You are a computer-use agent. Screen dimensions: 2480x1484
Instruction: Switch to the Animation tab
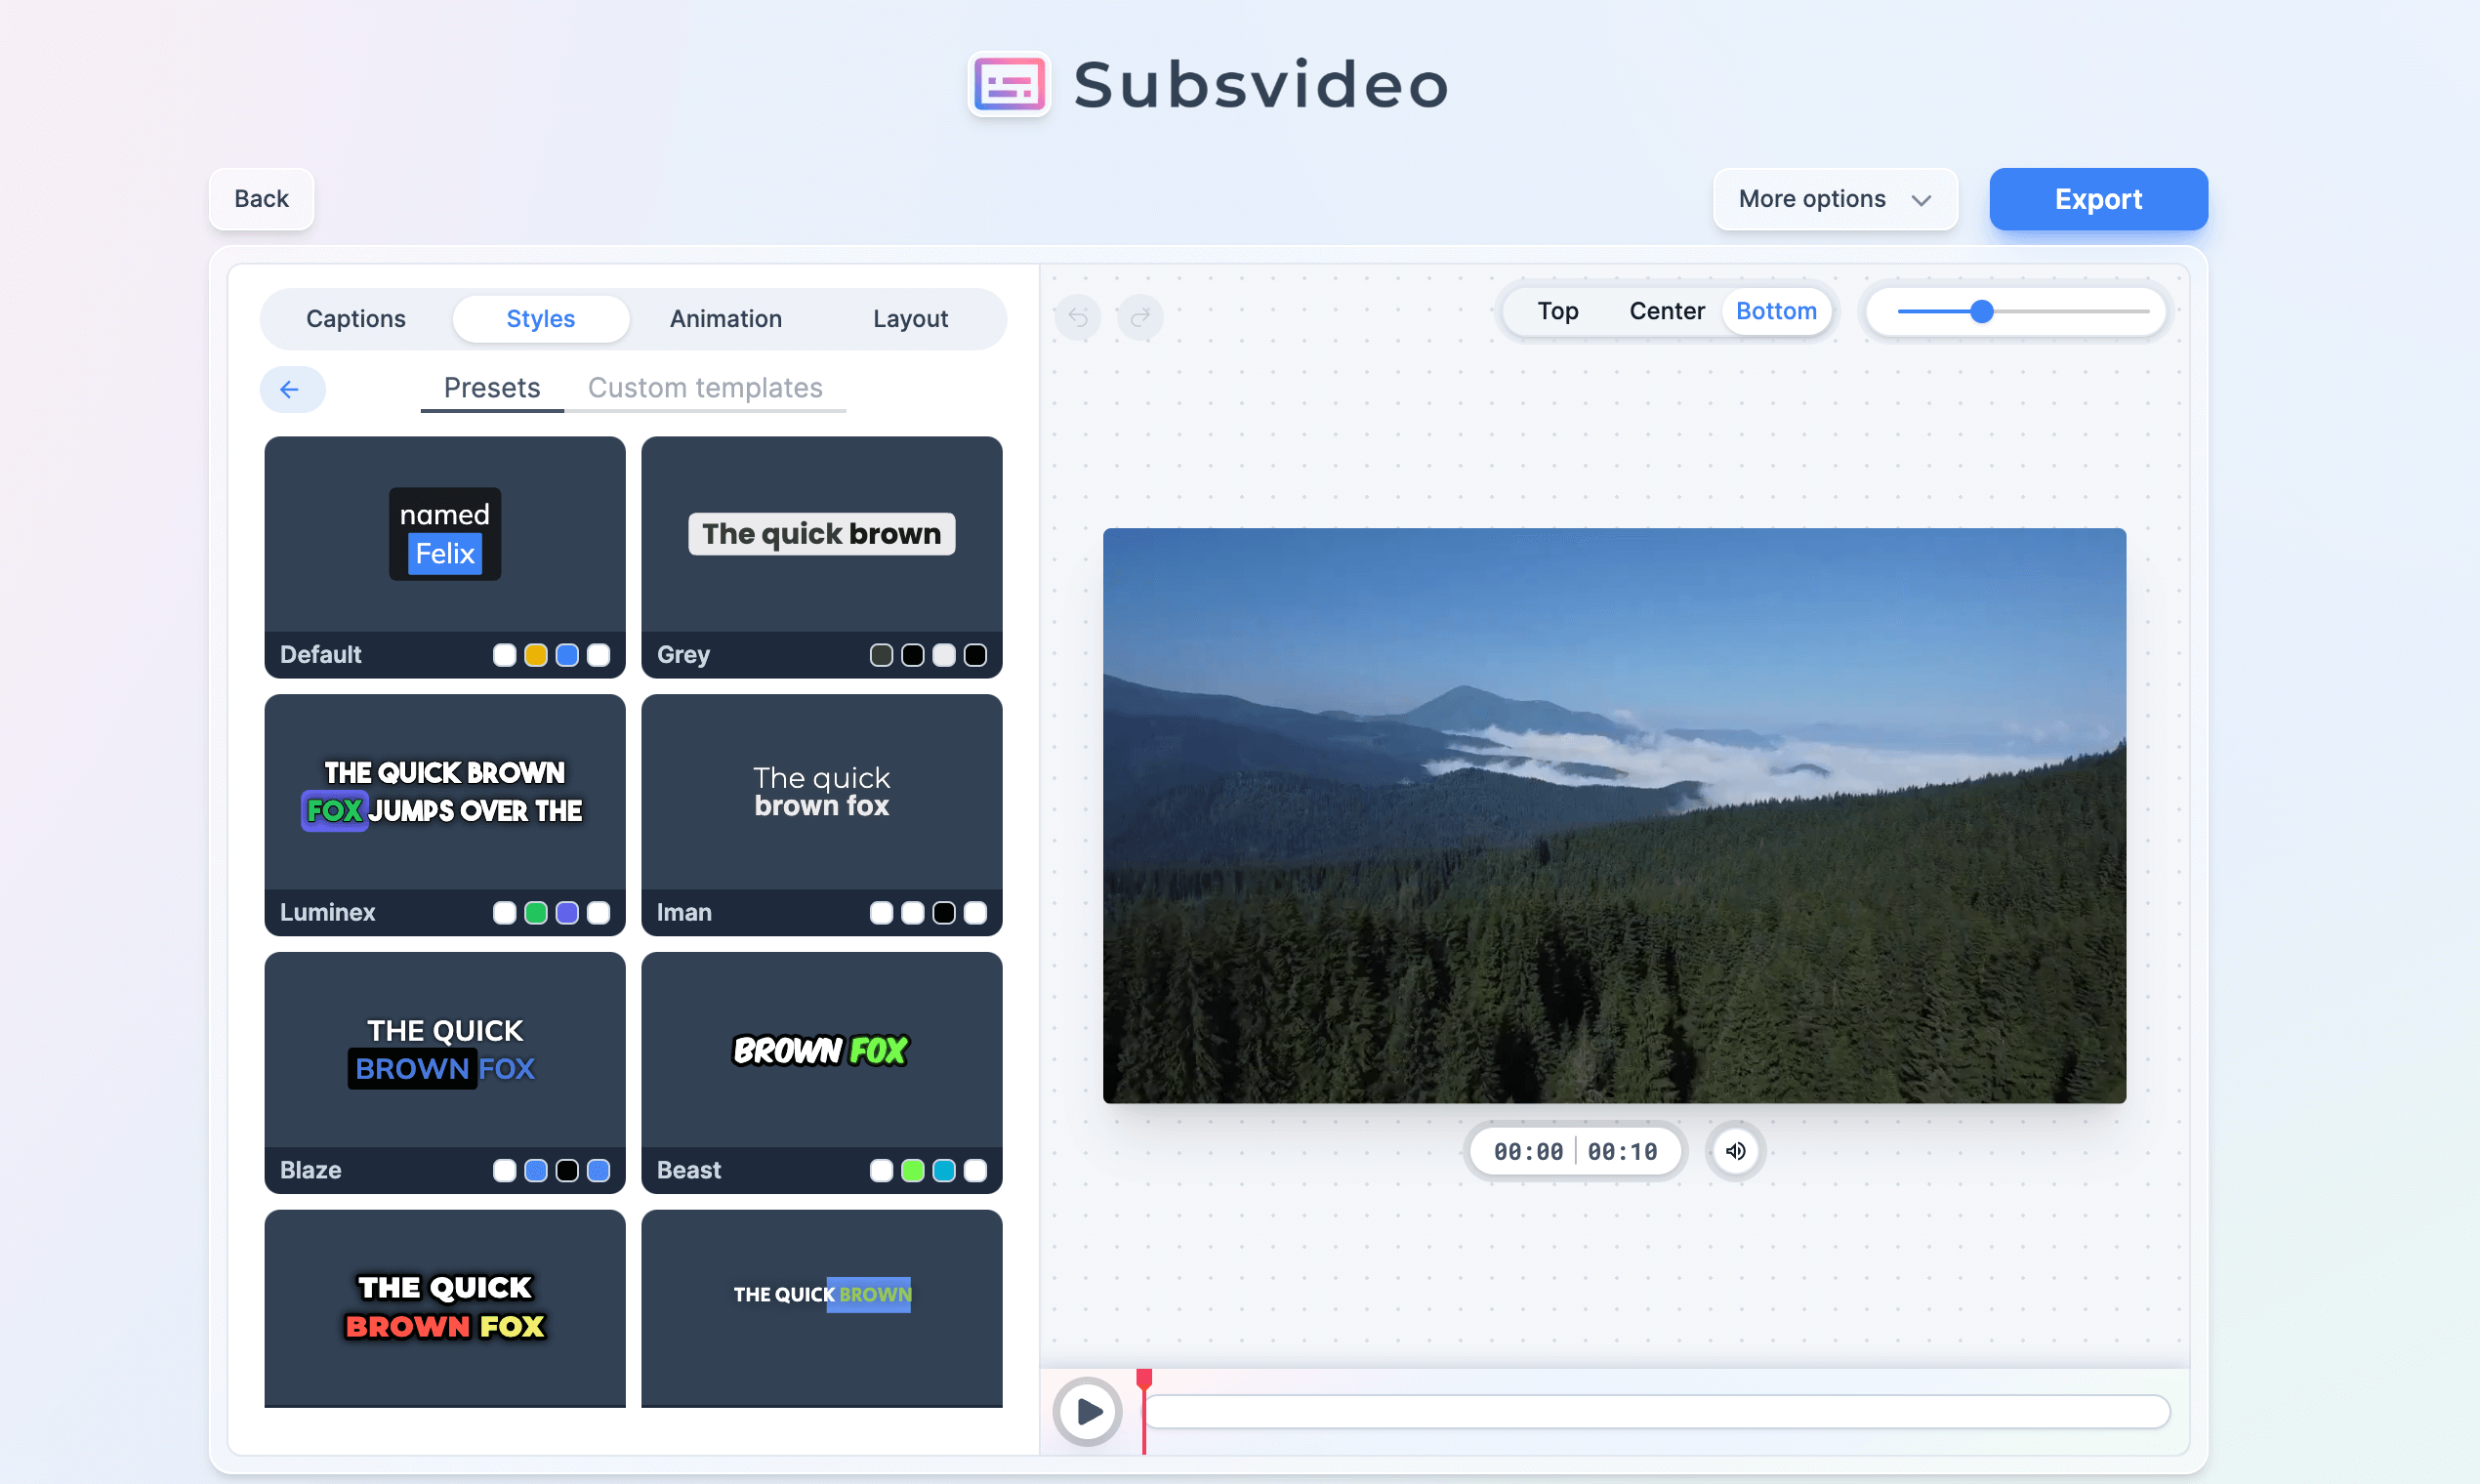click(x=725, y=319)
